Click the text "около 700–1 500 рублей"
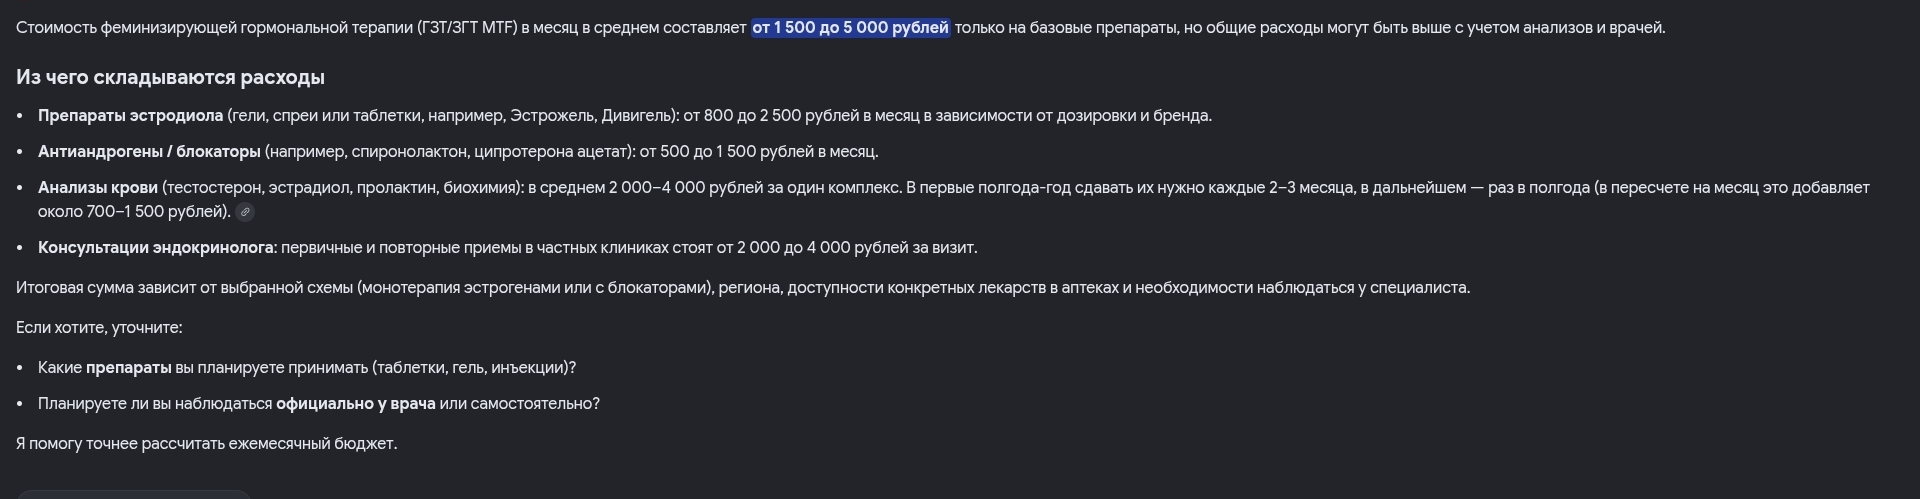This screenshot has width=1920, height=499. point(132,212)
